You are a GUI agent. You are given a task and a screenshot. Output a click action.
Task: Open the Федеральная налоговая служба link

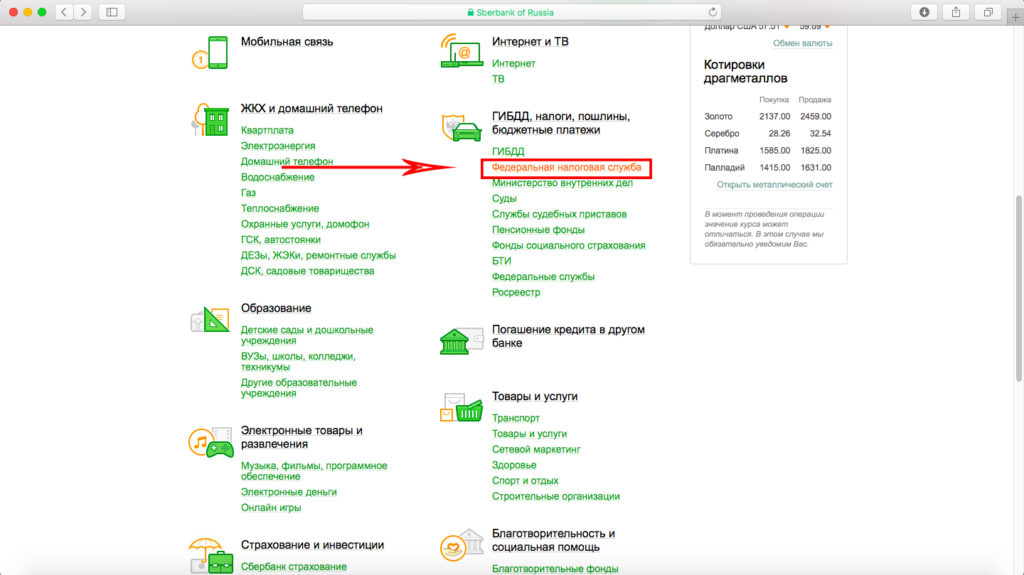[566, 167]
